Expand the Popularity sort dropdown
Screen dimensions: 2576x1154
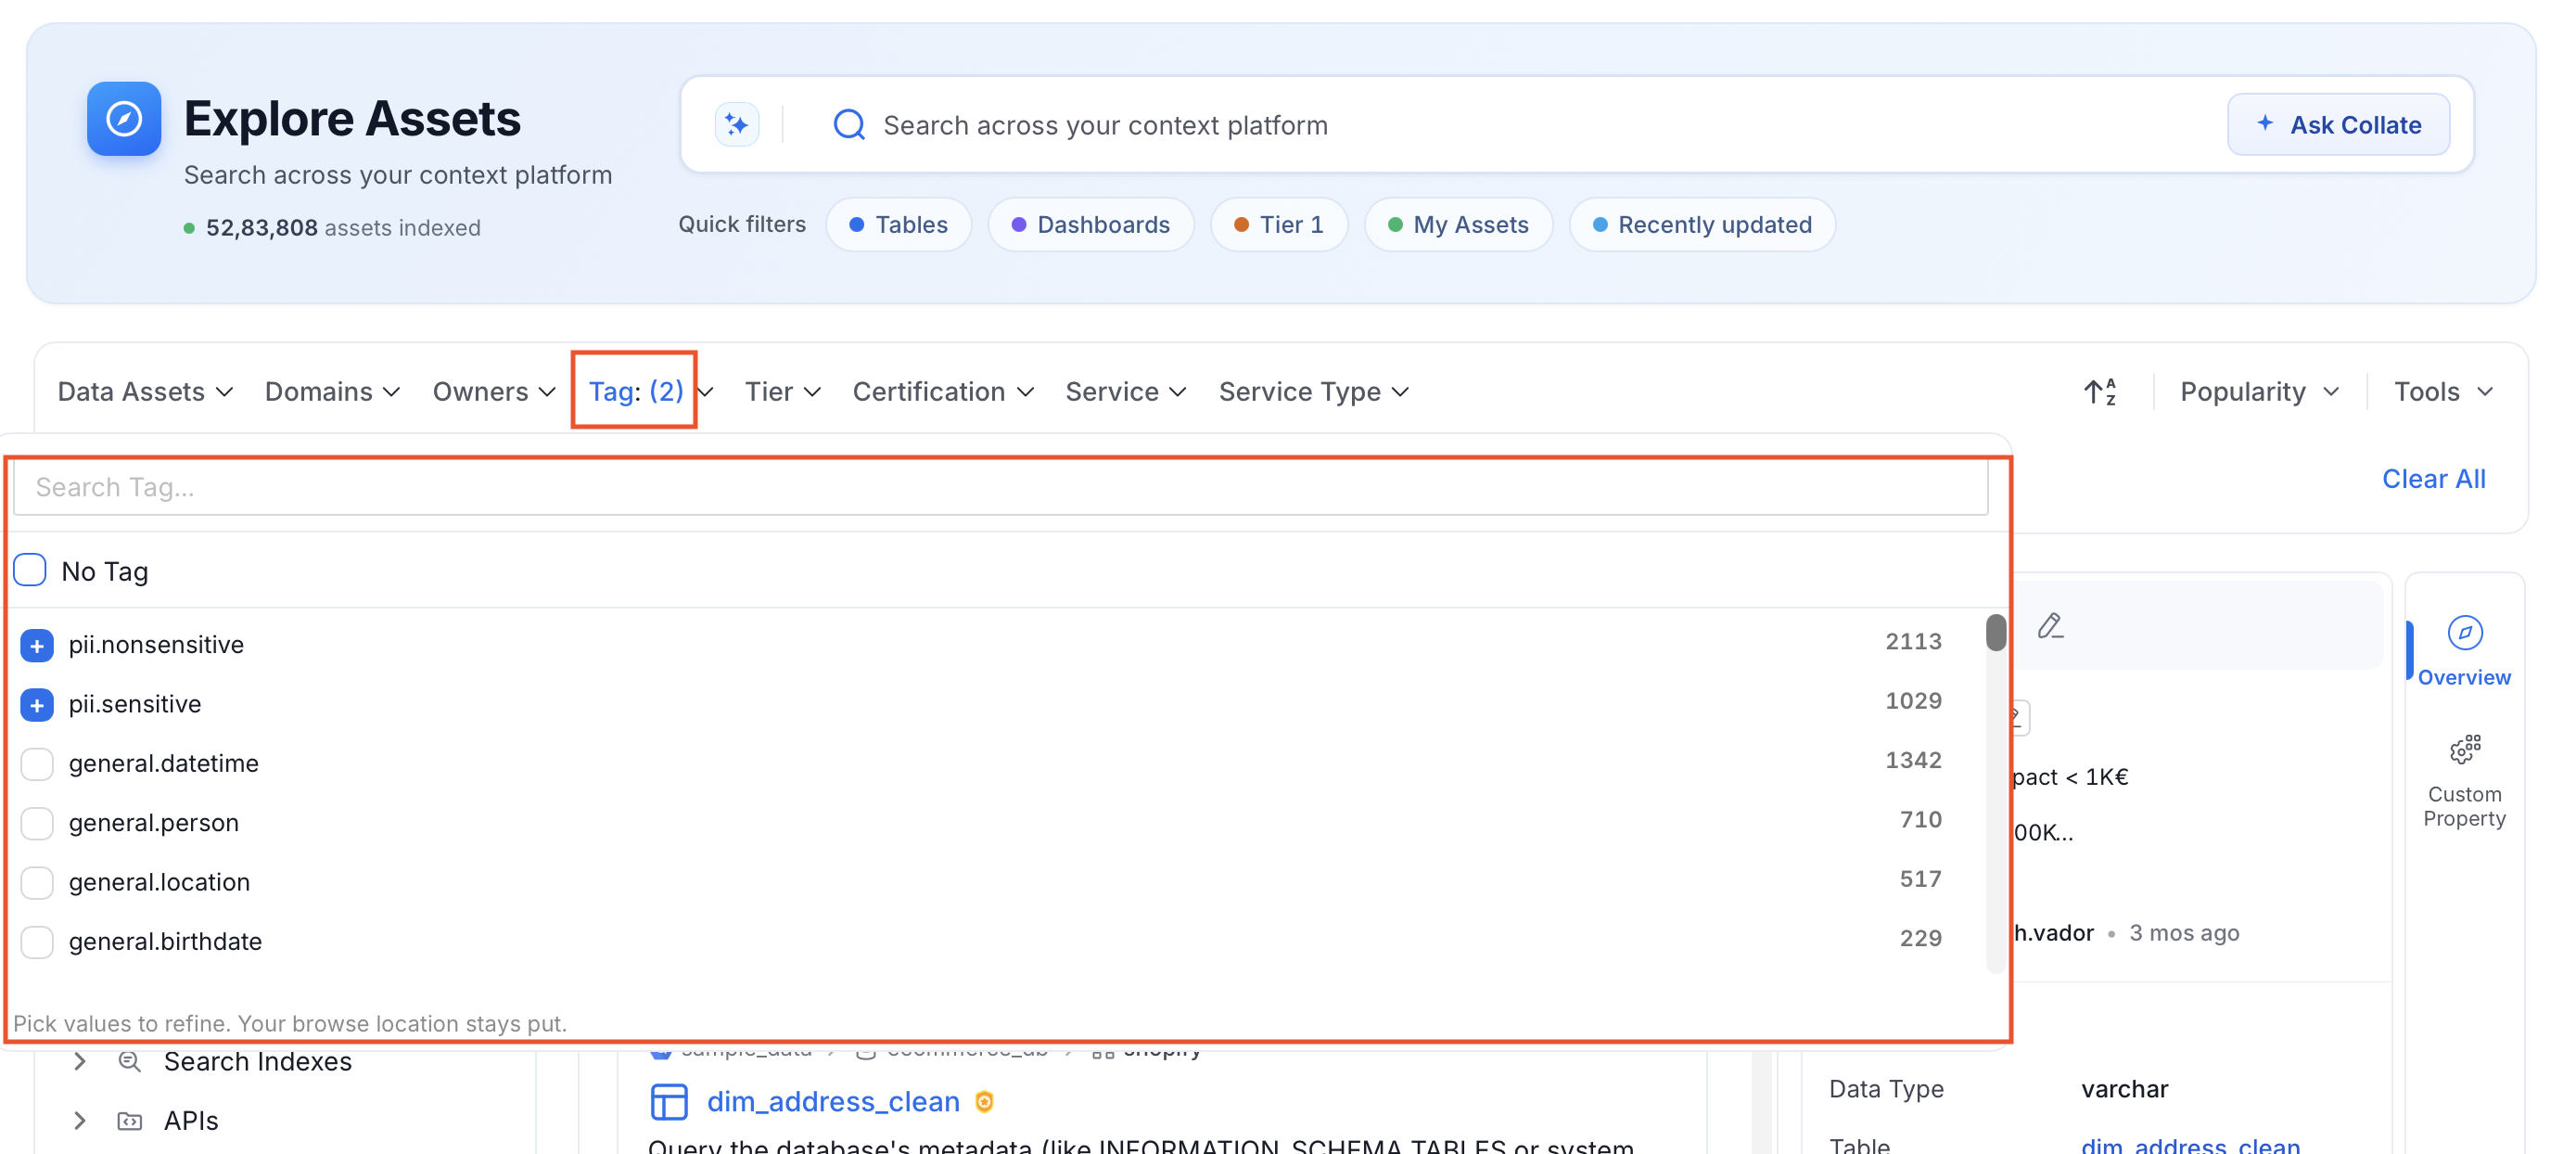[x=2259, y=392]
